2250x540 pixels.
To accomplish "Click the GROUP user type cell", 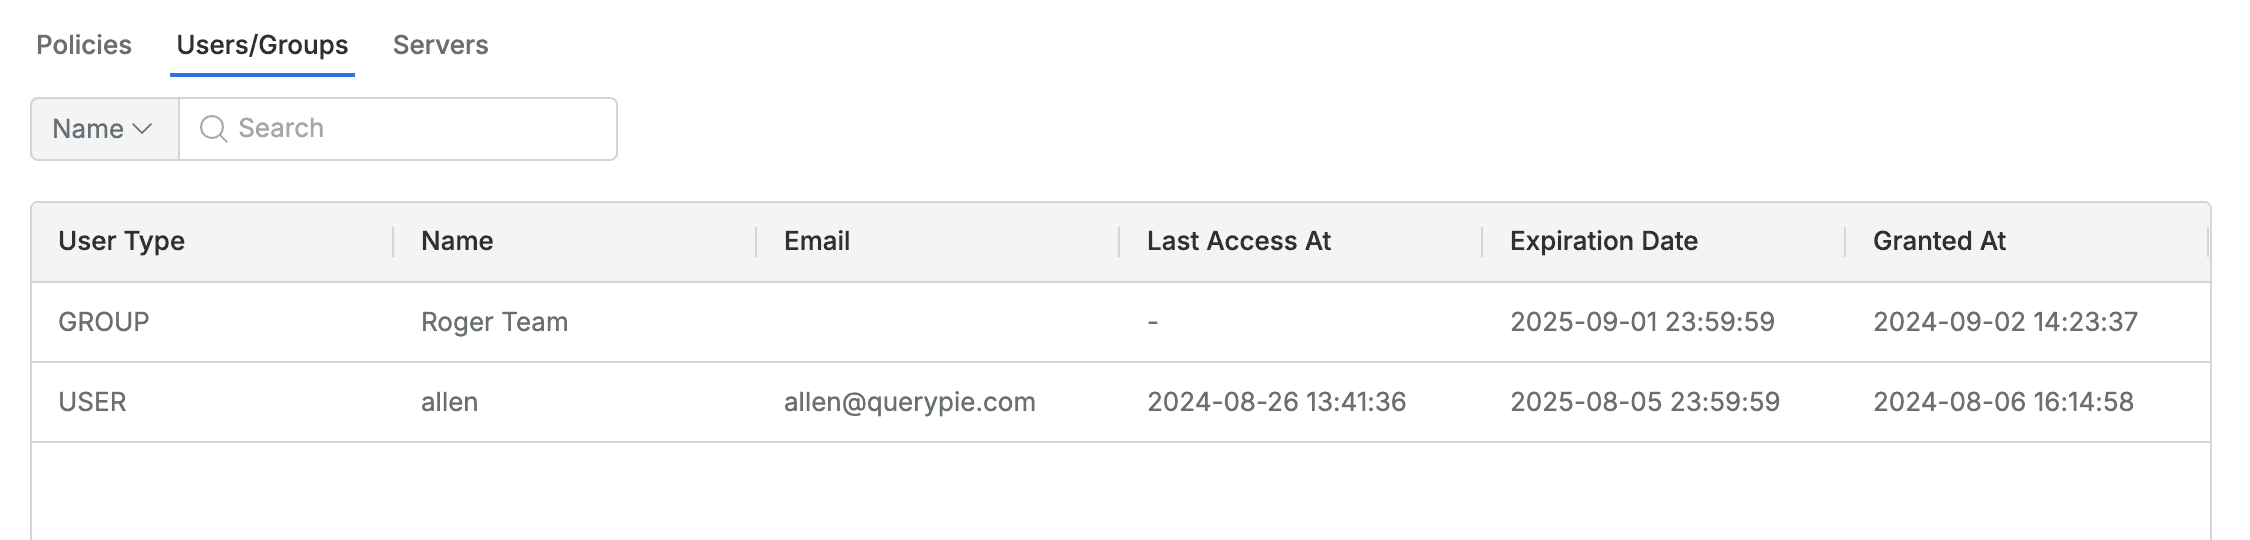I will click(104, 322).
